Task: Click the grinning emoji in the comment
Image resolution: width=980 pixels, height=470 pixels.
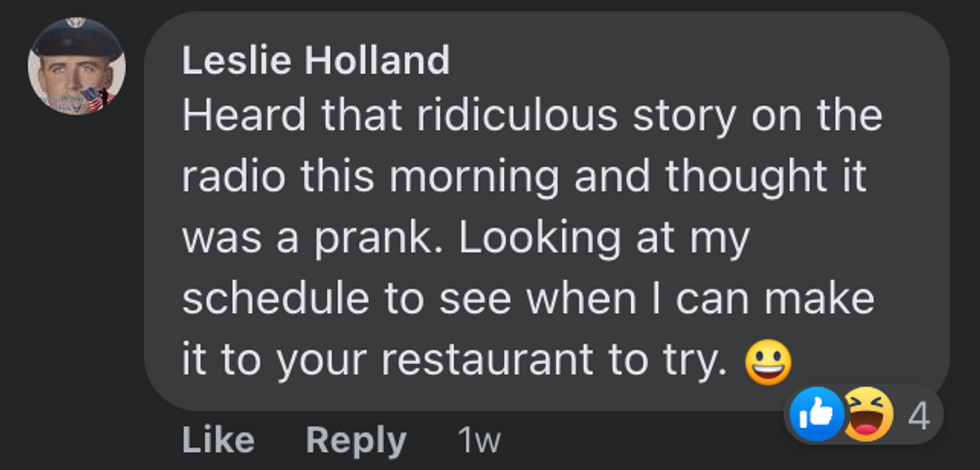Action: click(768, 360)
